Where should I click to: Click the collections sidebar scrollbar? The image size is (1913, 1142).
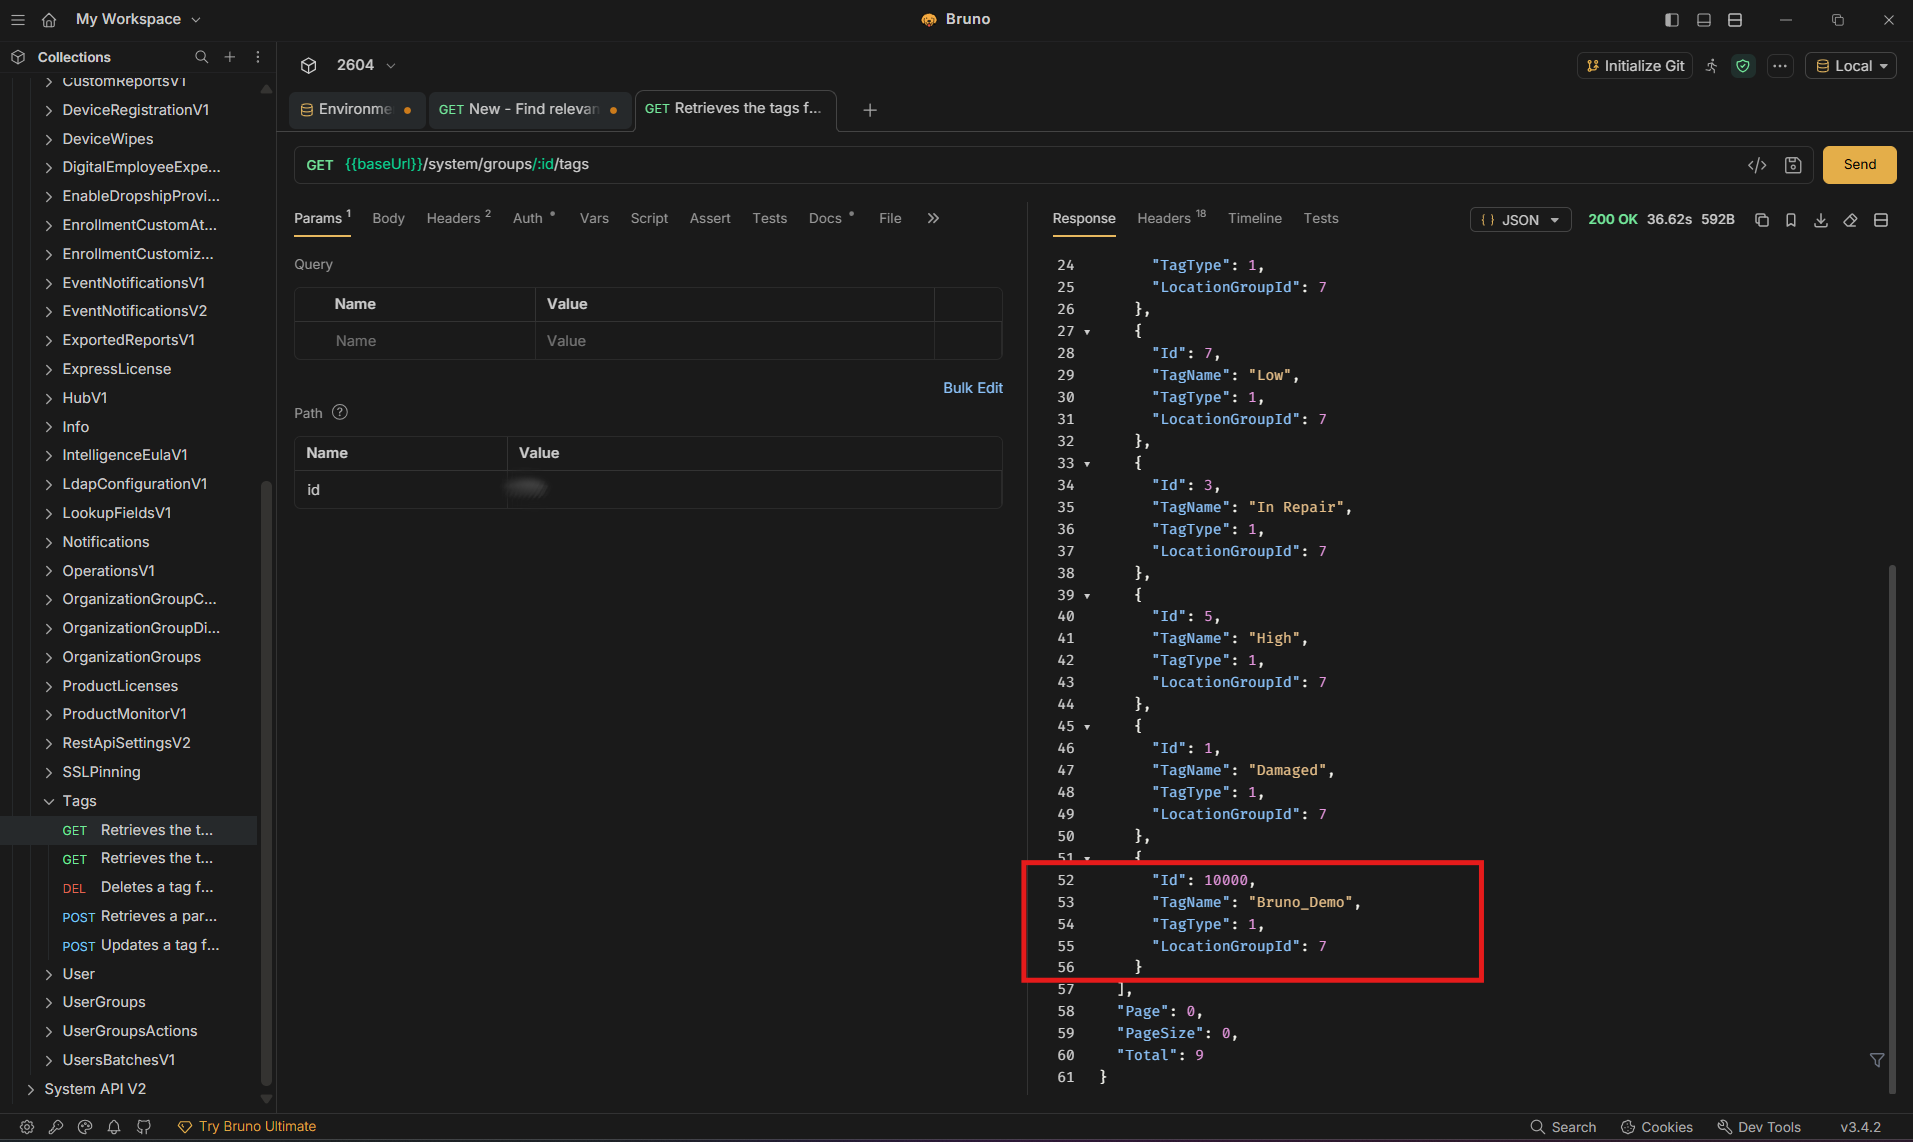tap(266, 783)
